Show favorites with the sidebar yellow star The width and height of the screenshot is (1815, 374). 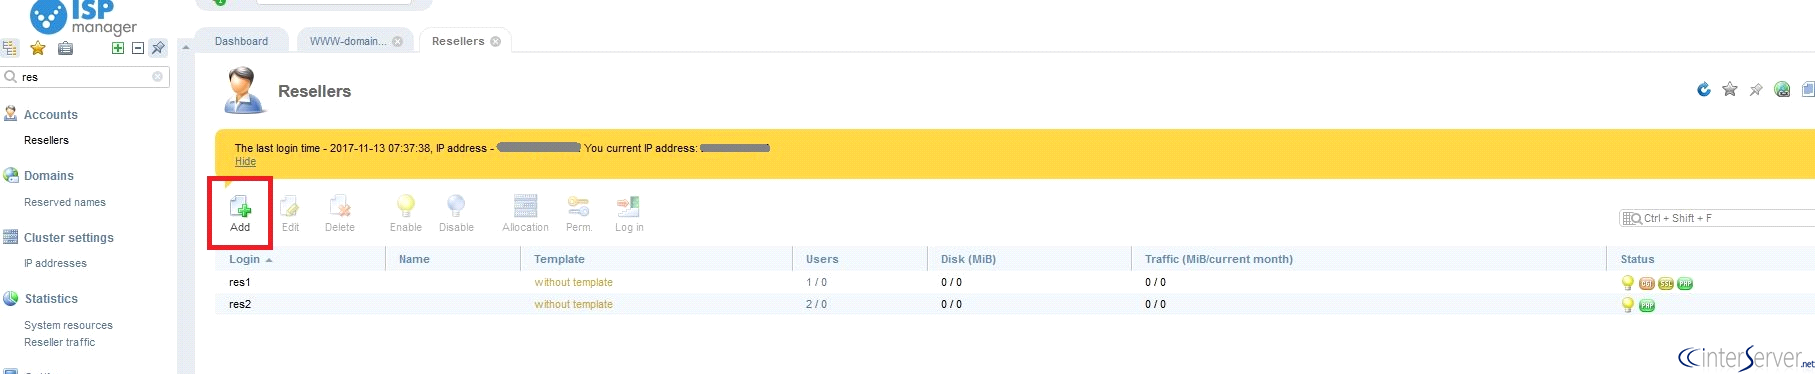[38, 48]
